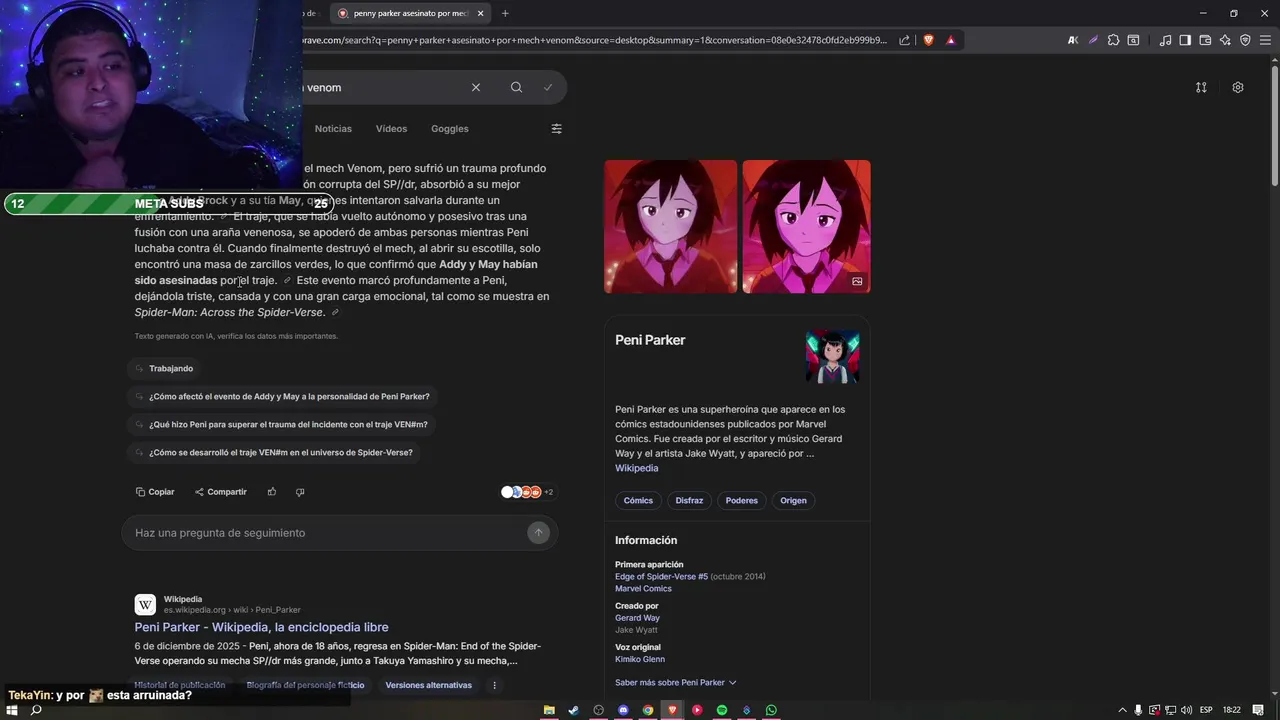Open Brave Search settings gear icon

1238,87
